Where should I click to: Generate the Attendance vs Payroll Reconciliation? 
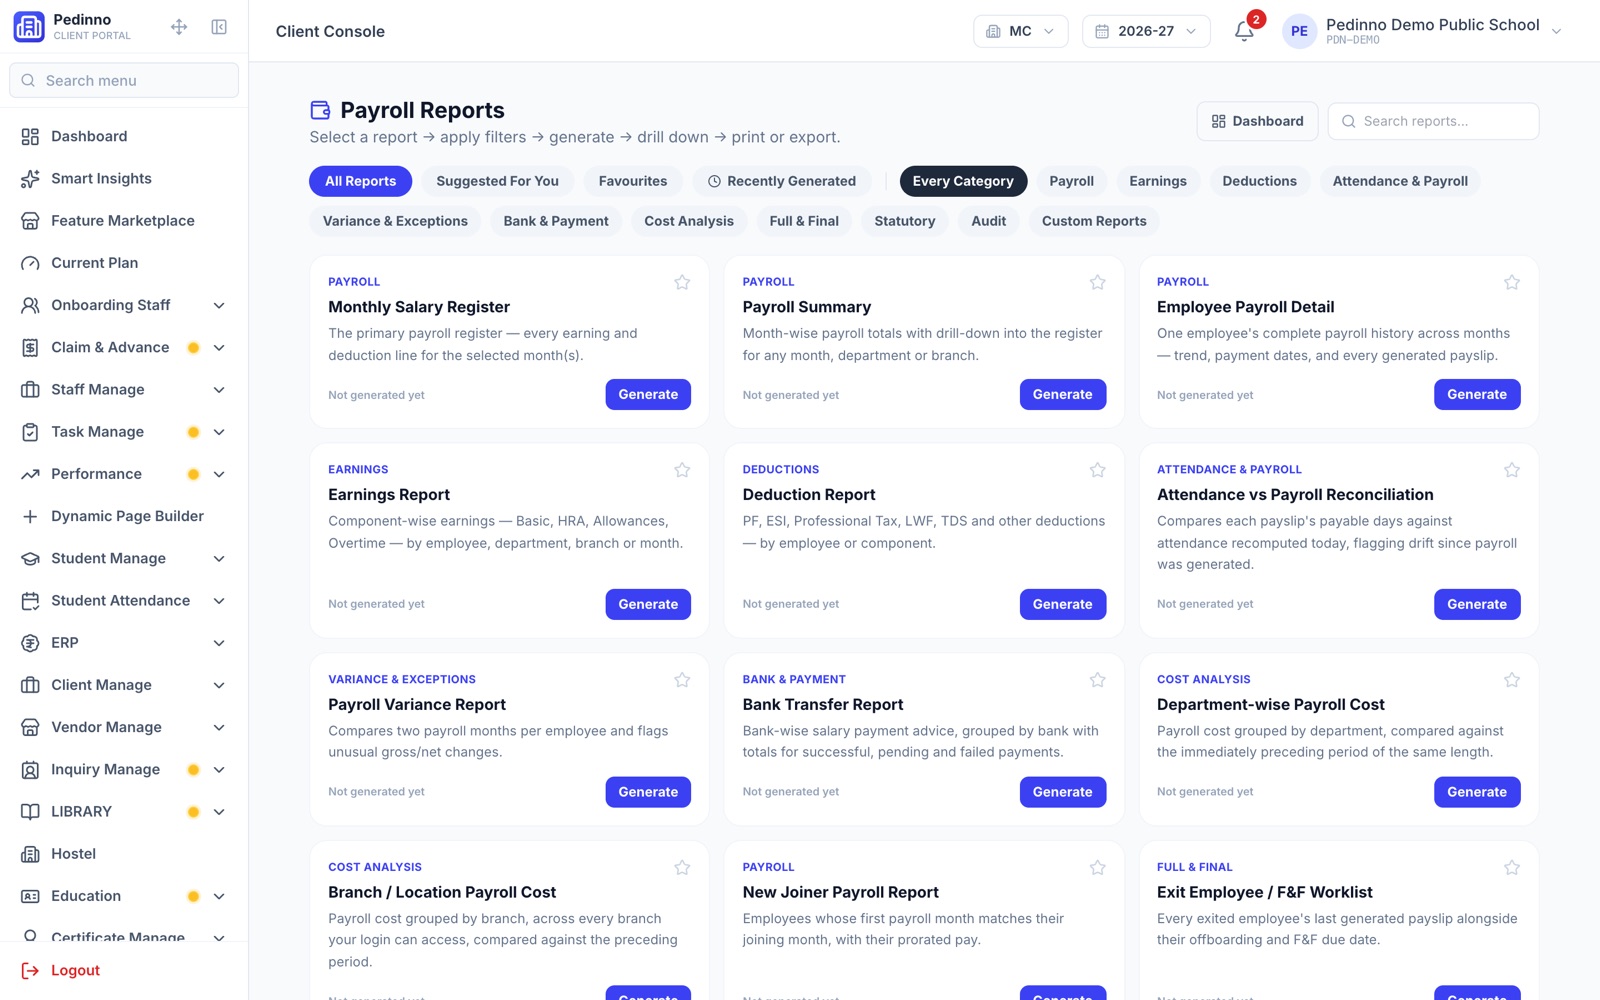pos(1477,604)
